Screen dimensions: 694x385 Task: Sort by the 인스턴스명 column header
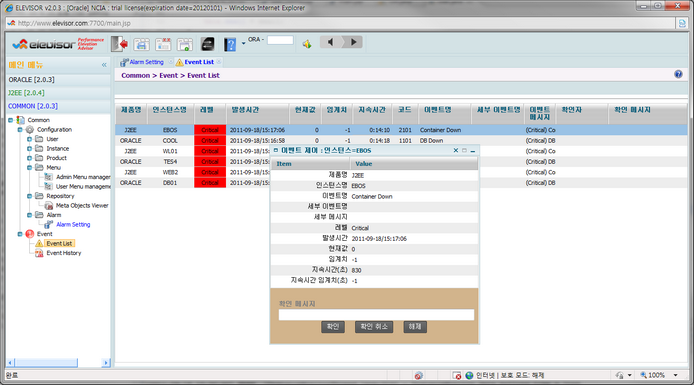click(170, 114)
